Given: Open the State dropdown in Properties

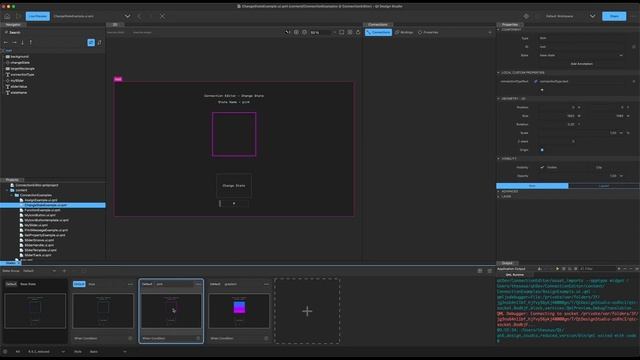Looking at the screenshot, I should tap(580, 55).
